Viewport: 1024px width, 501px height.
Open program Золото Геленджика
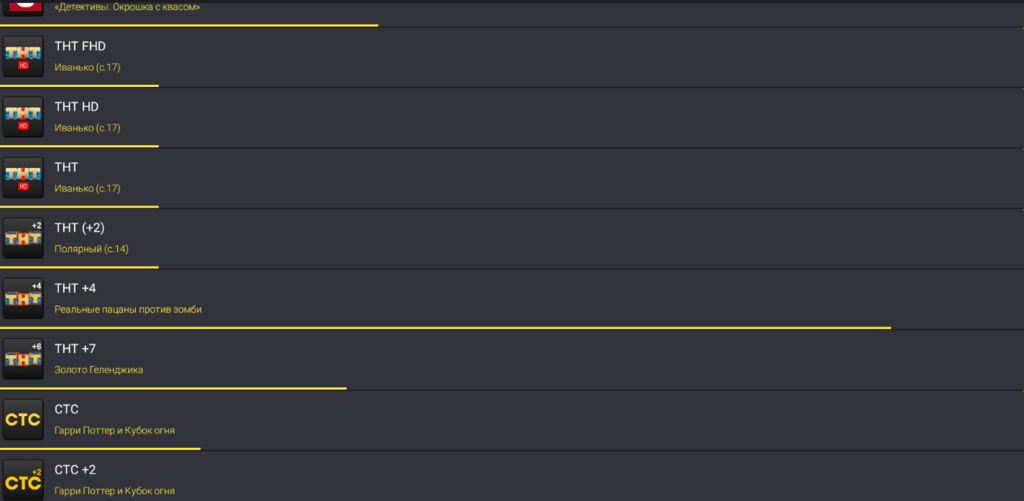(99, 370)
